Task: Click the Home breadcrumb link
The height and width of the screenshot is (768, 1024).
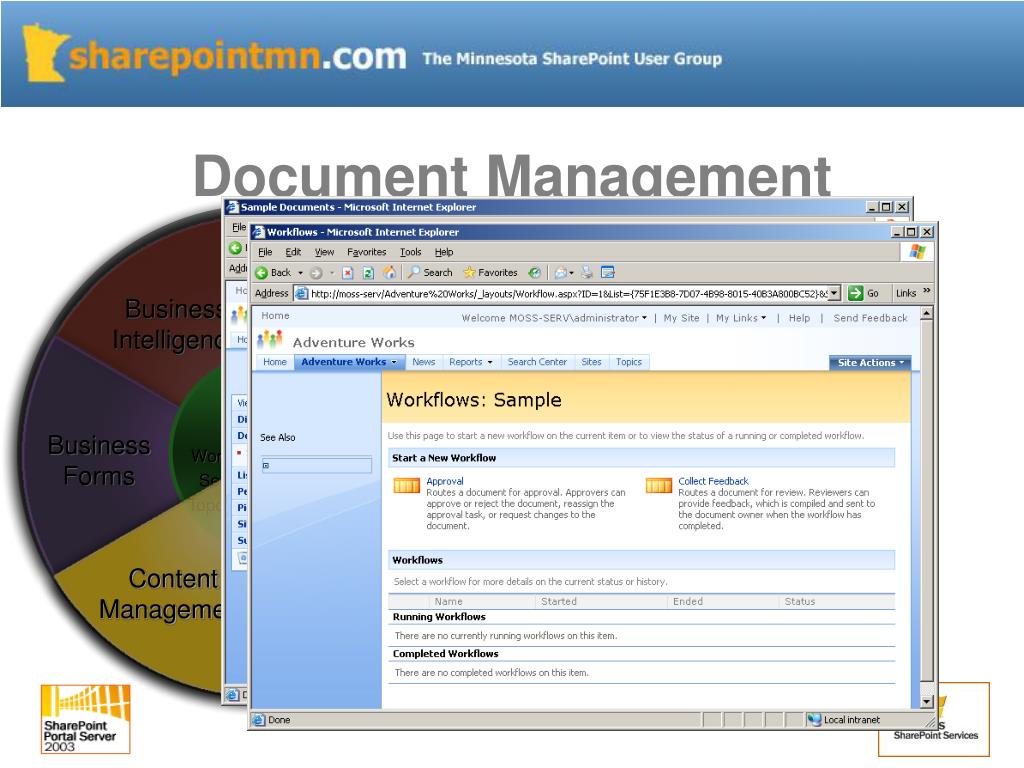Action: (x=275, y=315)
